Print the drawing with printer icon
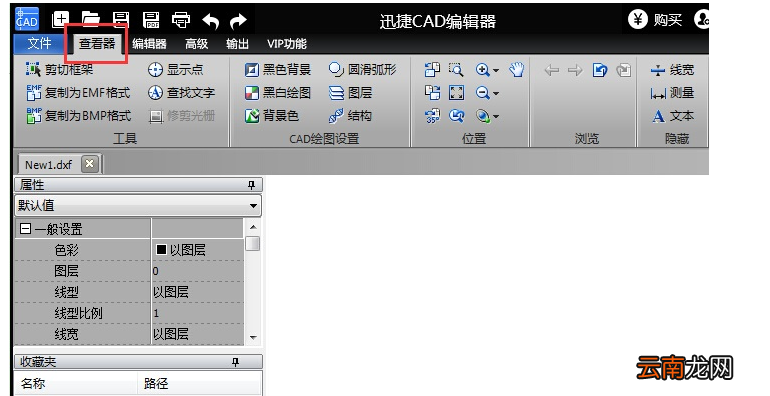 click(181, 20)
